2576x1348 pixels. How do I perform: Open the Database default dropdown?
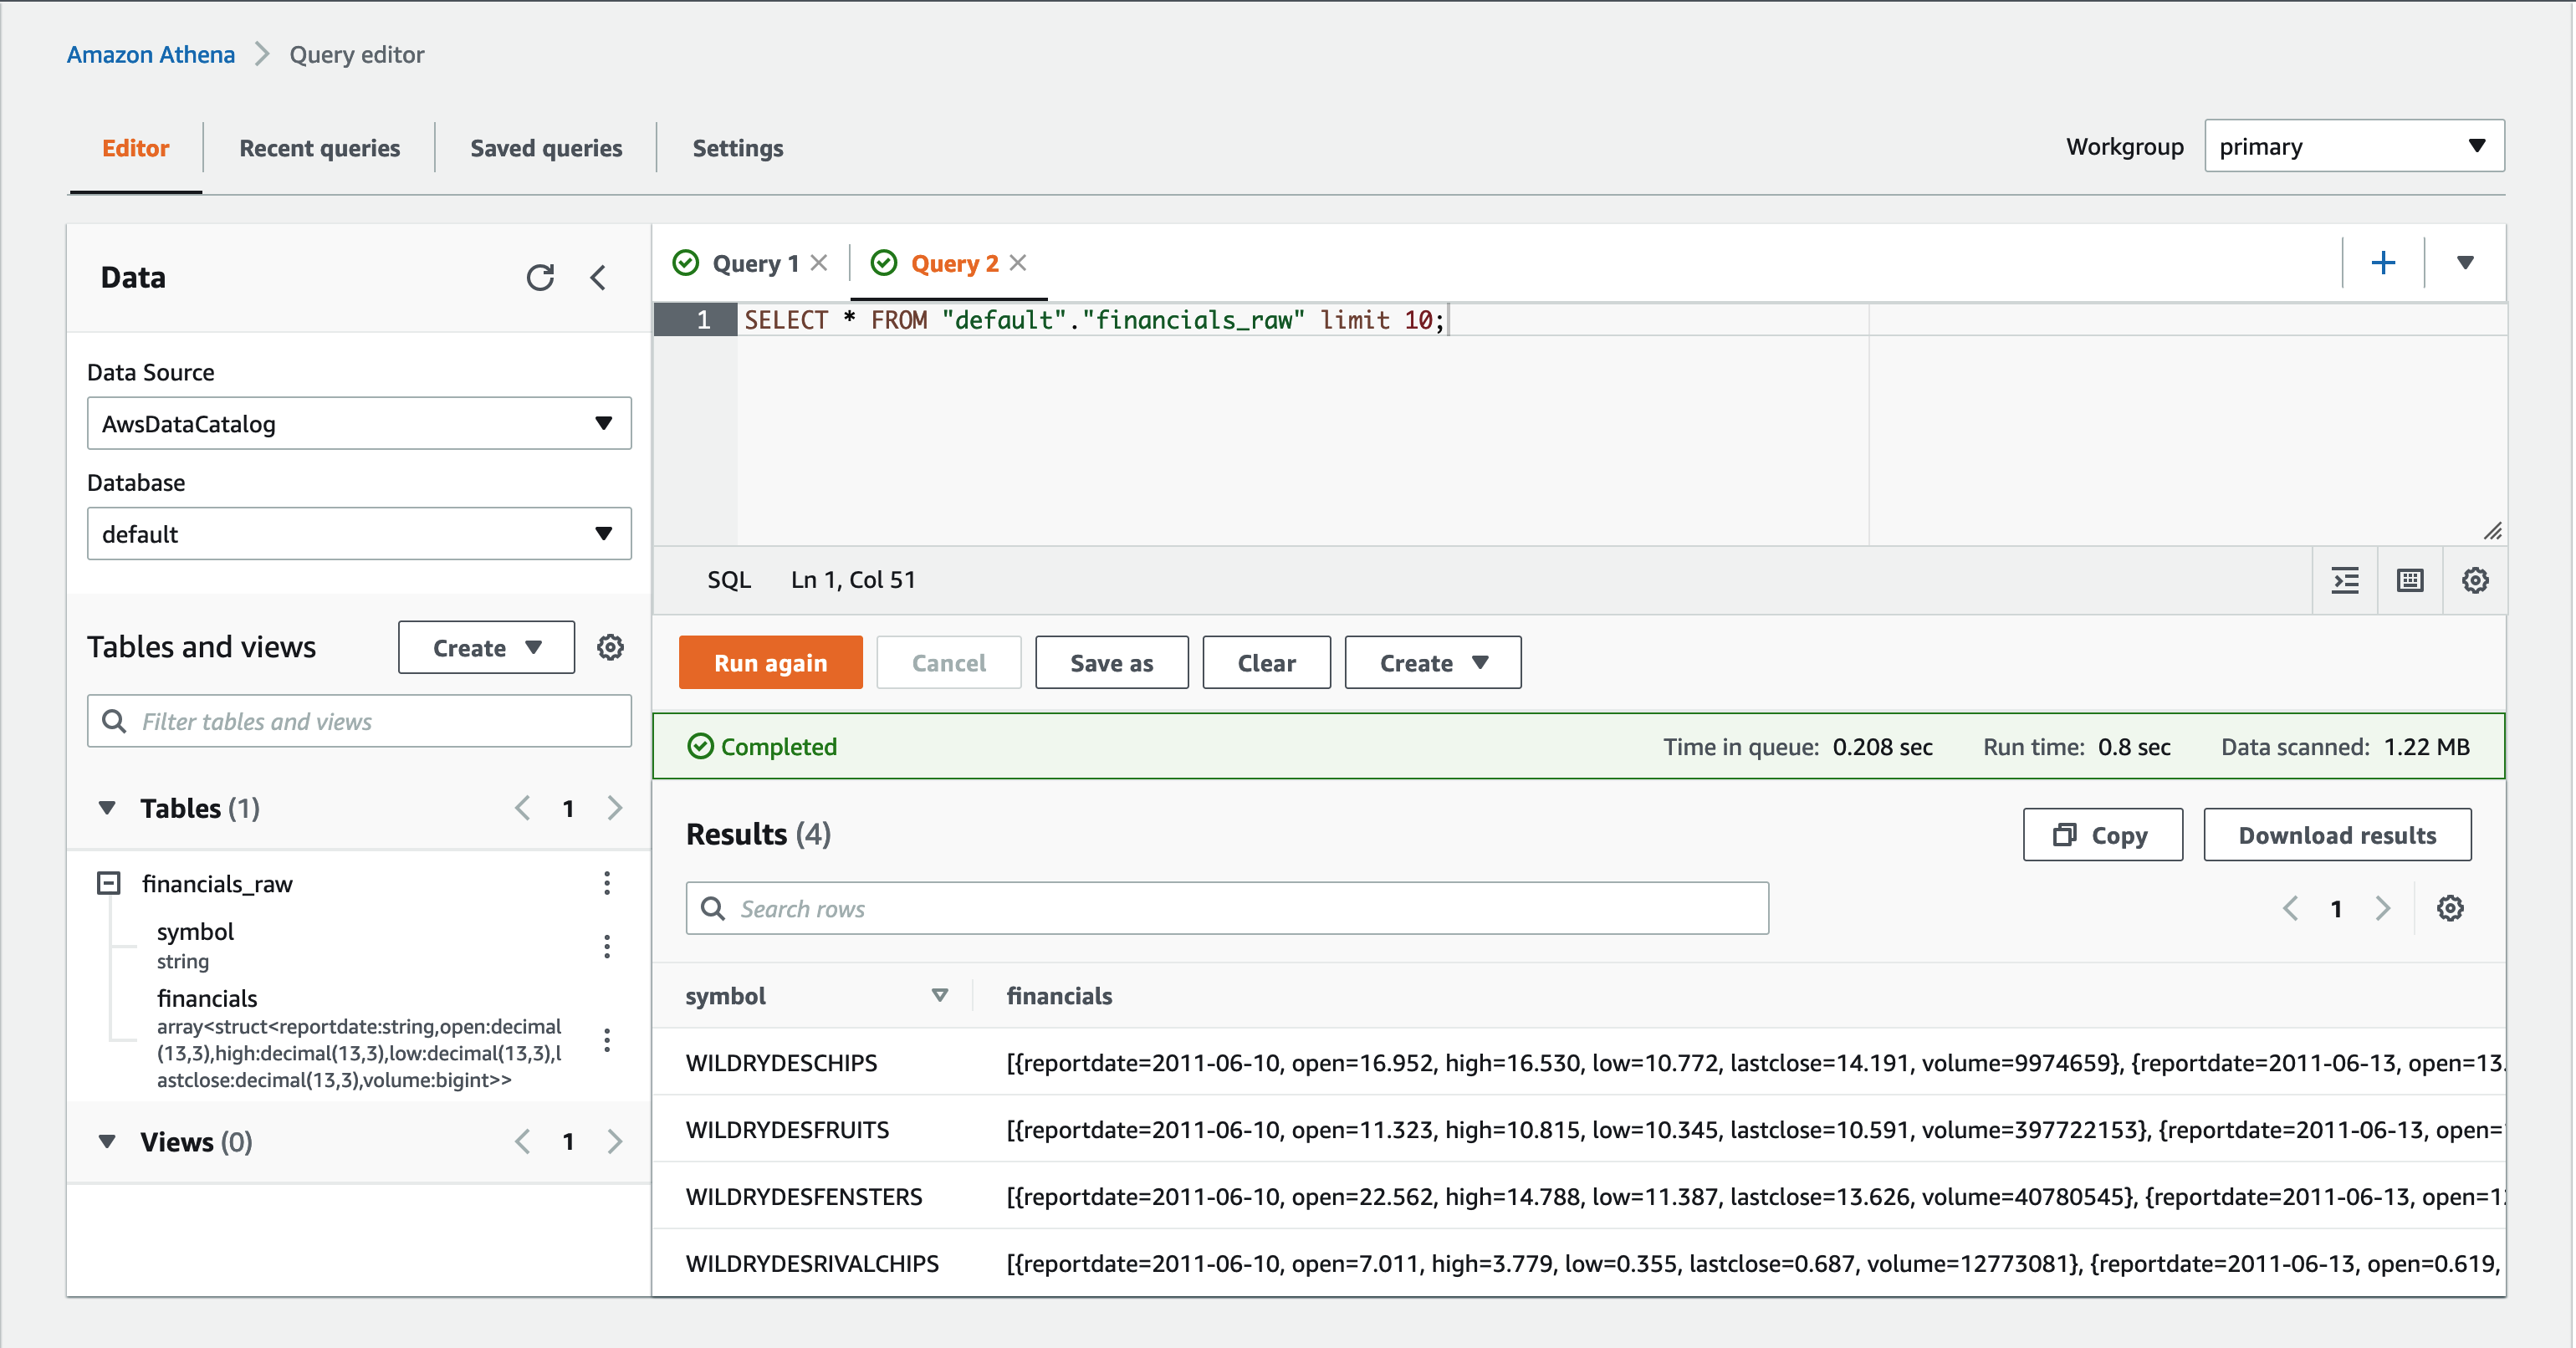(359, 533)
